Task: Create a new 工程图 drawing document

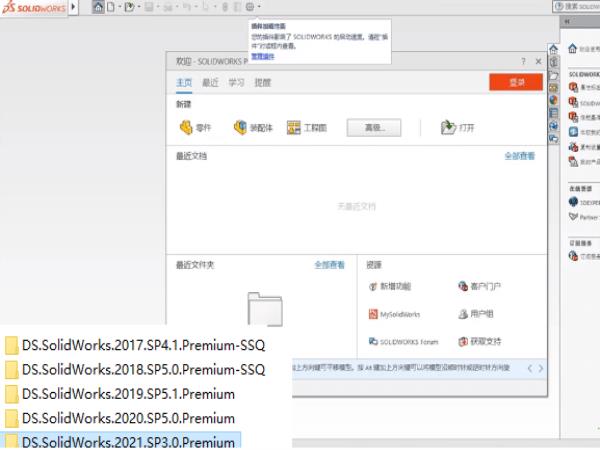Action: 307,127
